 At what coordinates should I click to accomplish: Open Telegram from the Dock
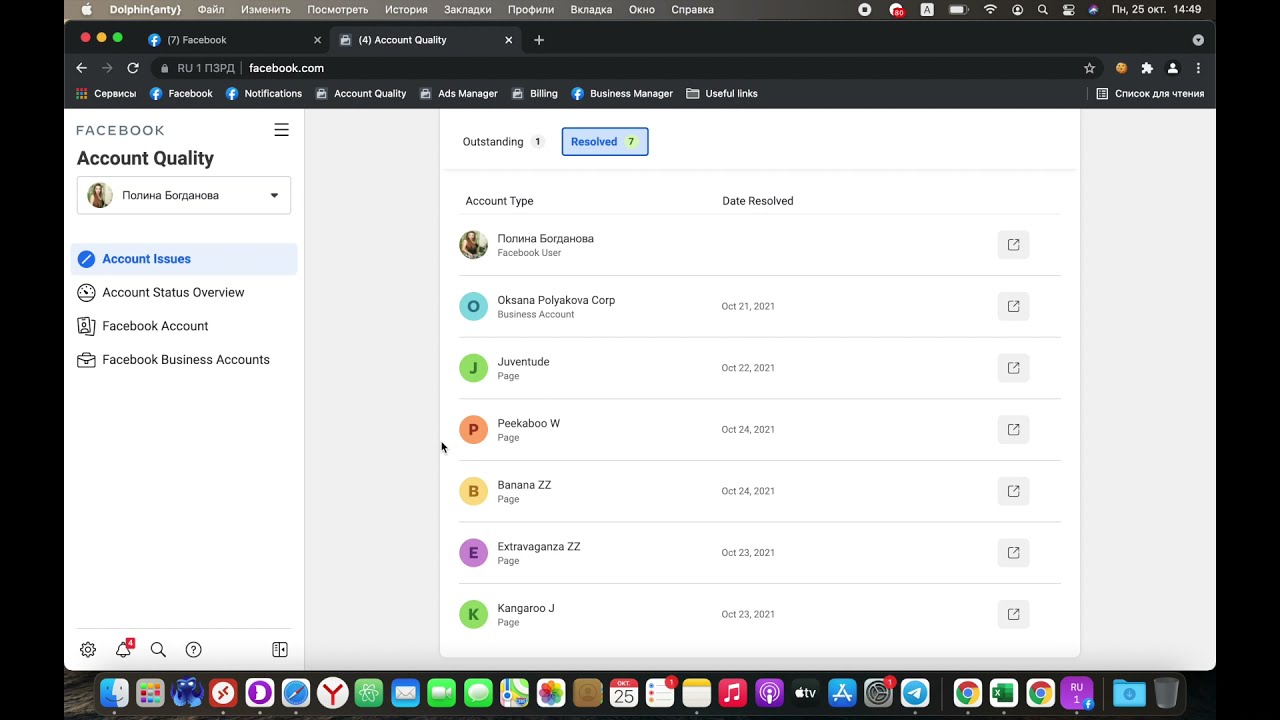915,692
